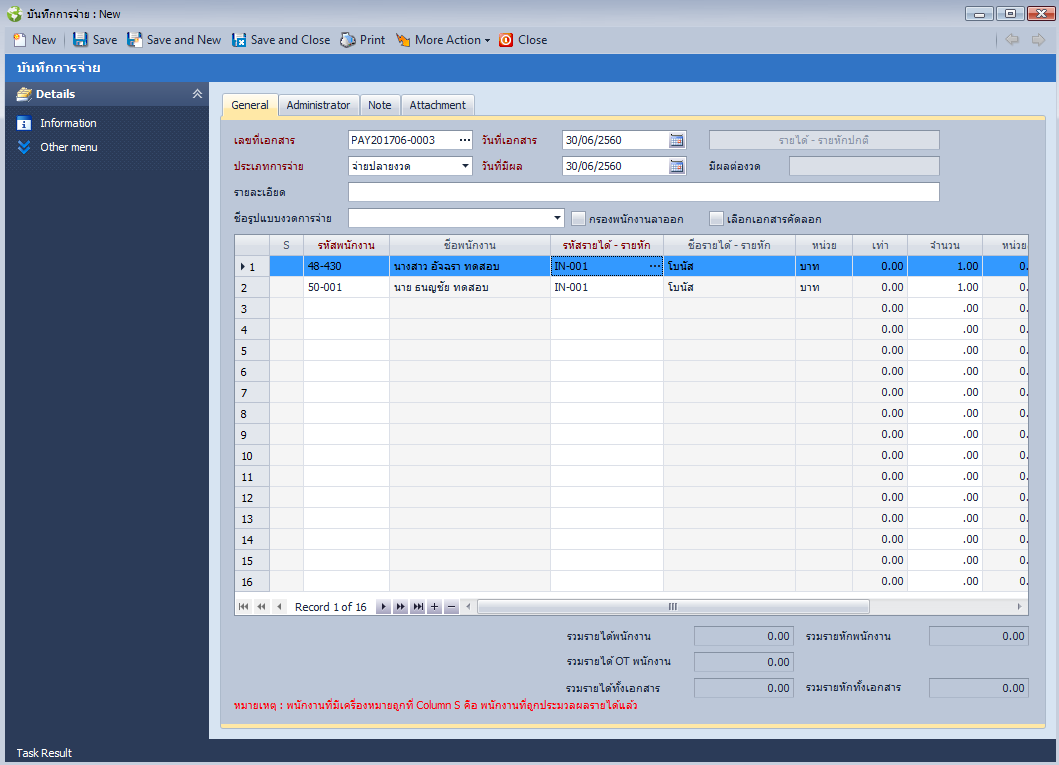Collapse the Details panel chevron
Viewport: 1059px width, 765px height.
[x=197, y=94]
